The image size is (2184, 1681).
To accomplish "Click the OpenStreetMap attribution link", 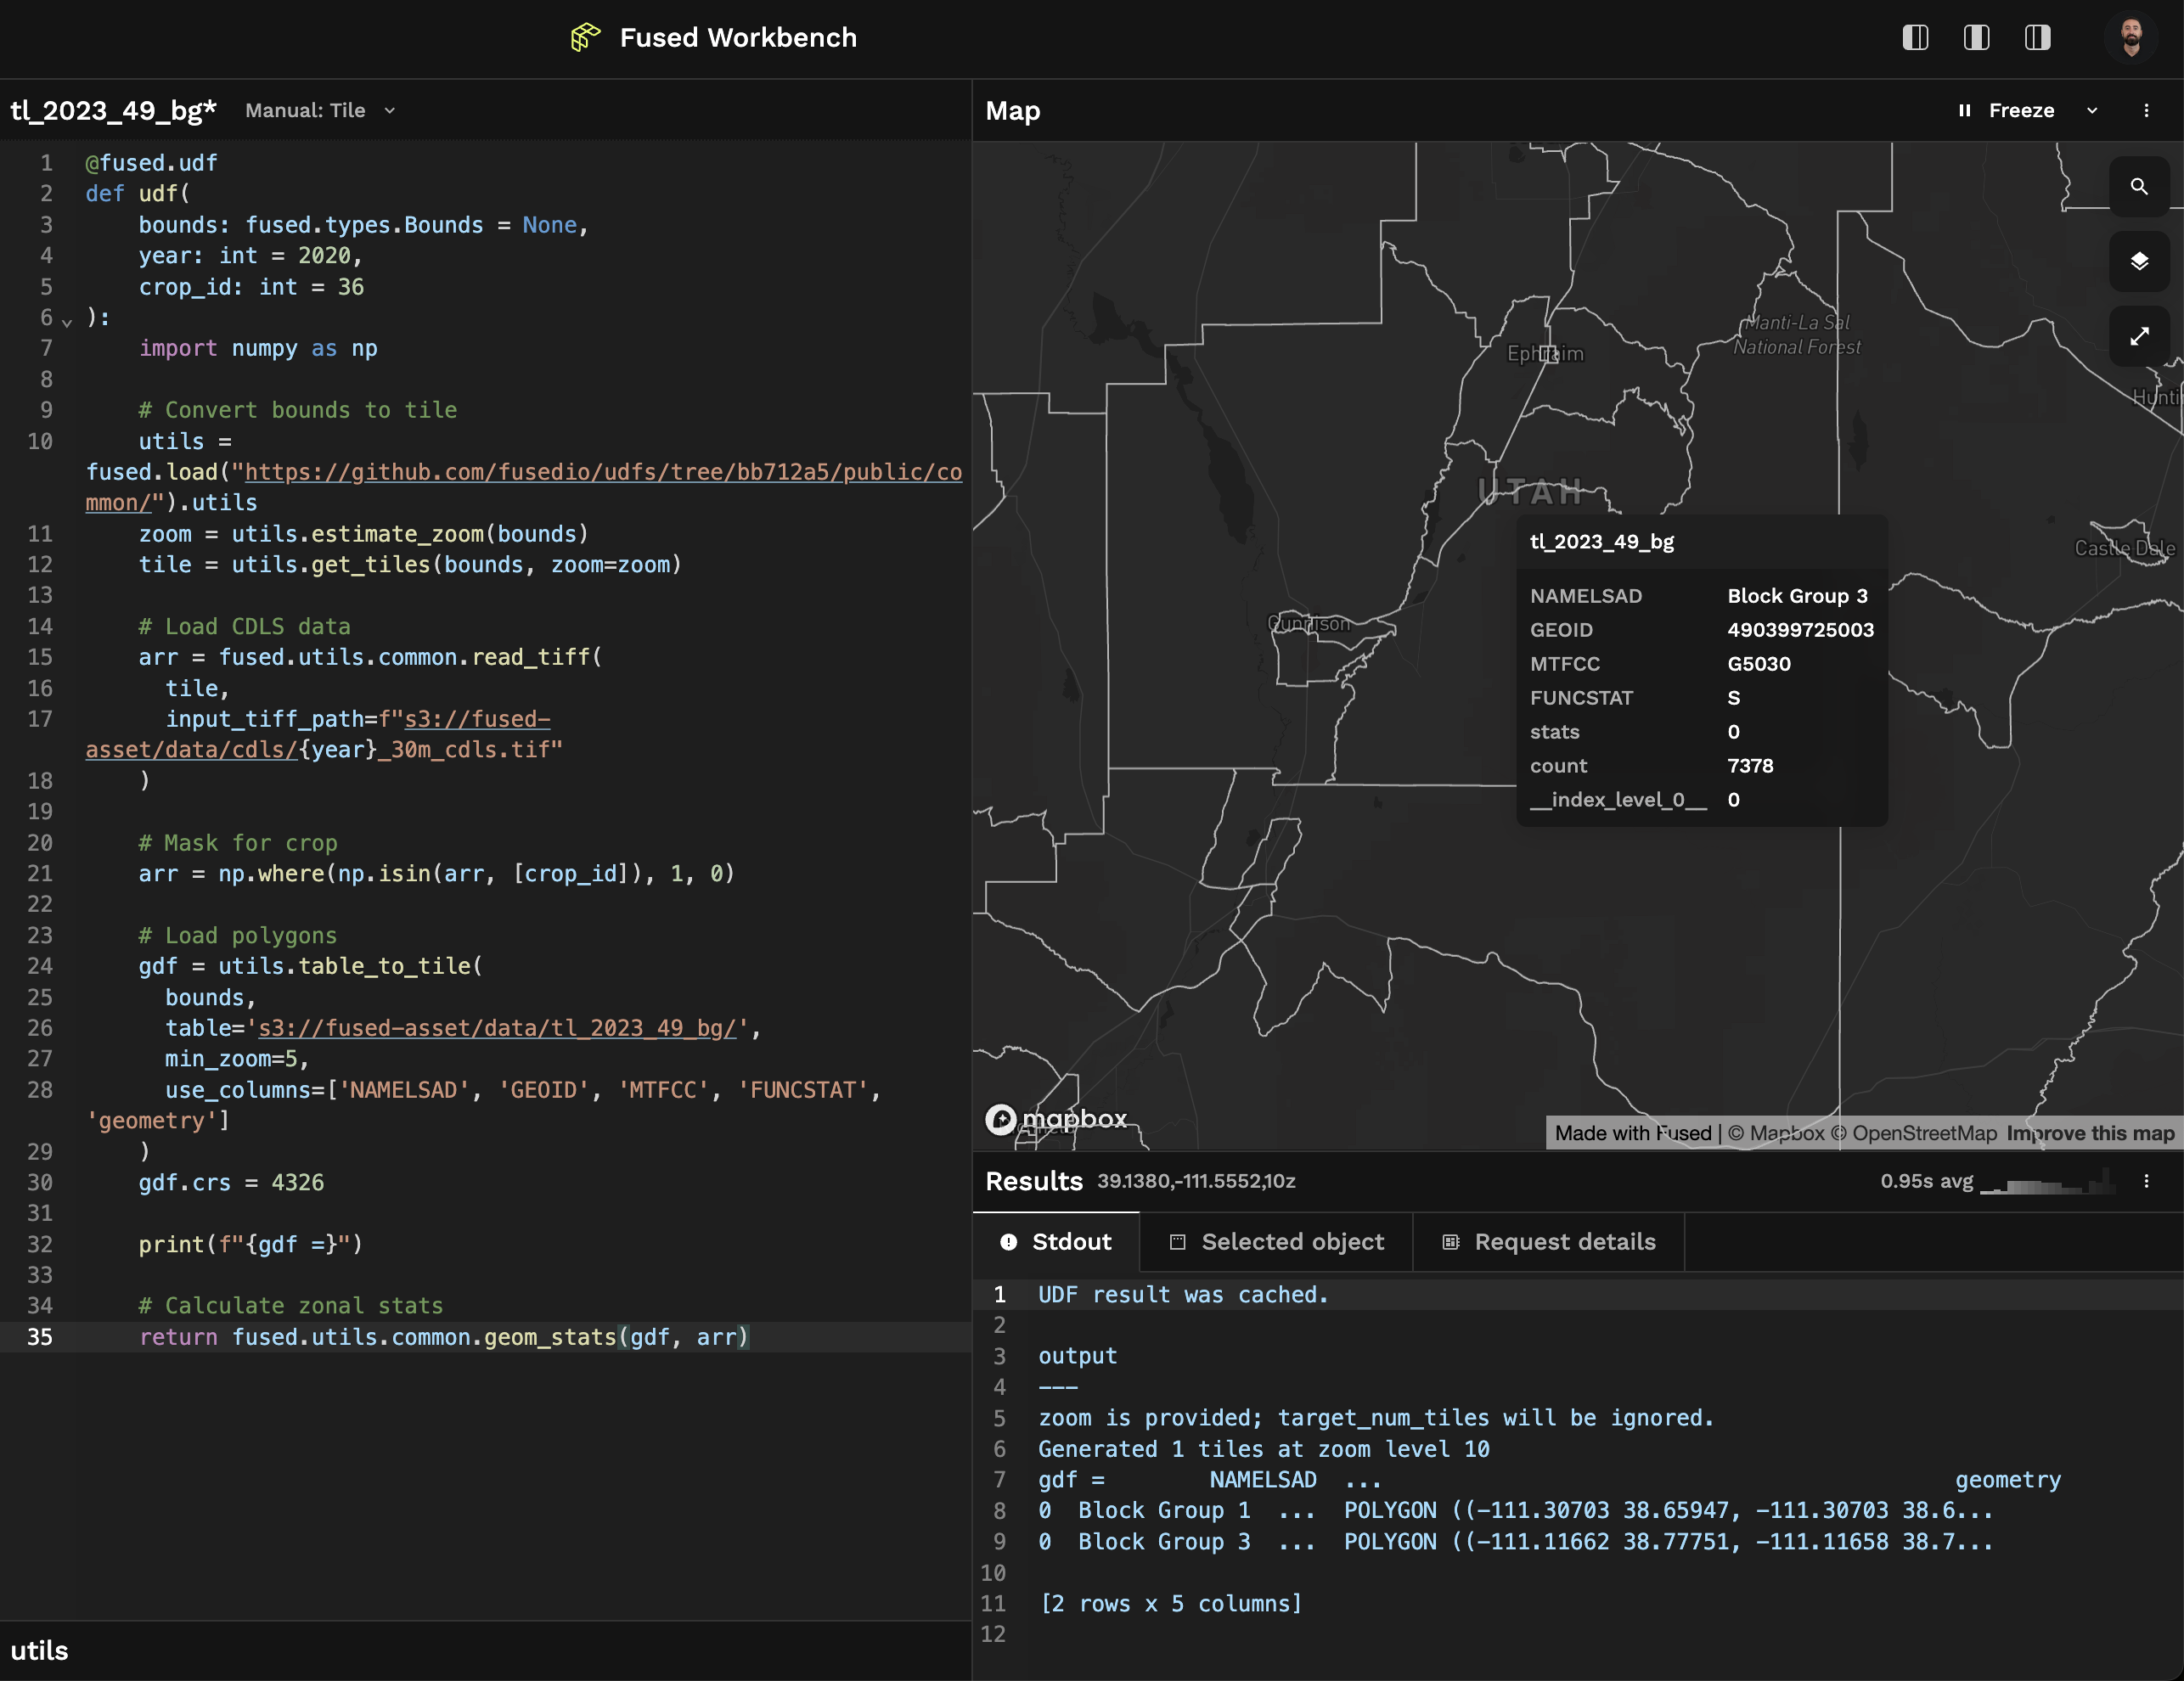I will [x=1915, y=1133].
